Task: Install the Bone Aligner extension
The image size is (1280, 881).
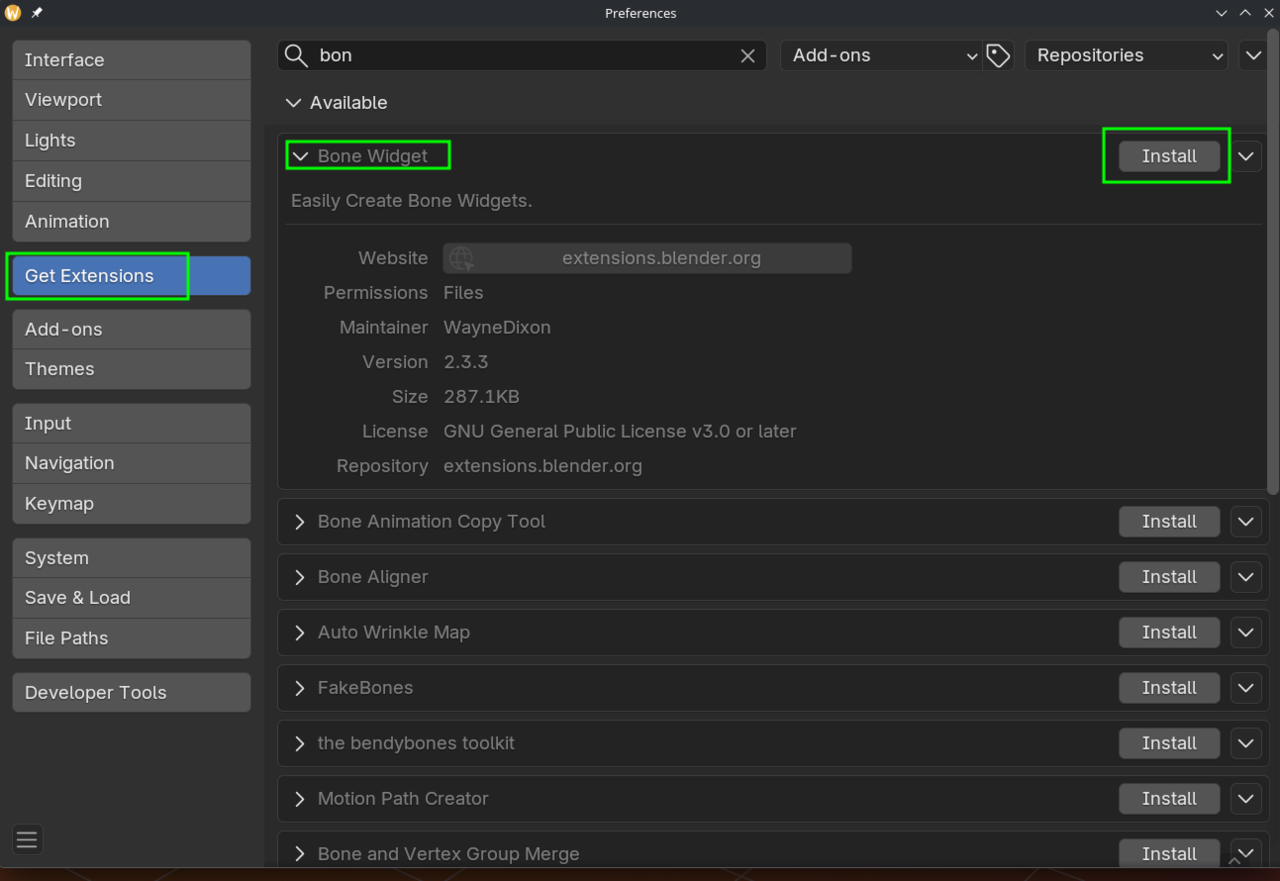Action: 1169,577
